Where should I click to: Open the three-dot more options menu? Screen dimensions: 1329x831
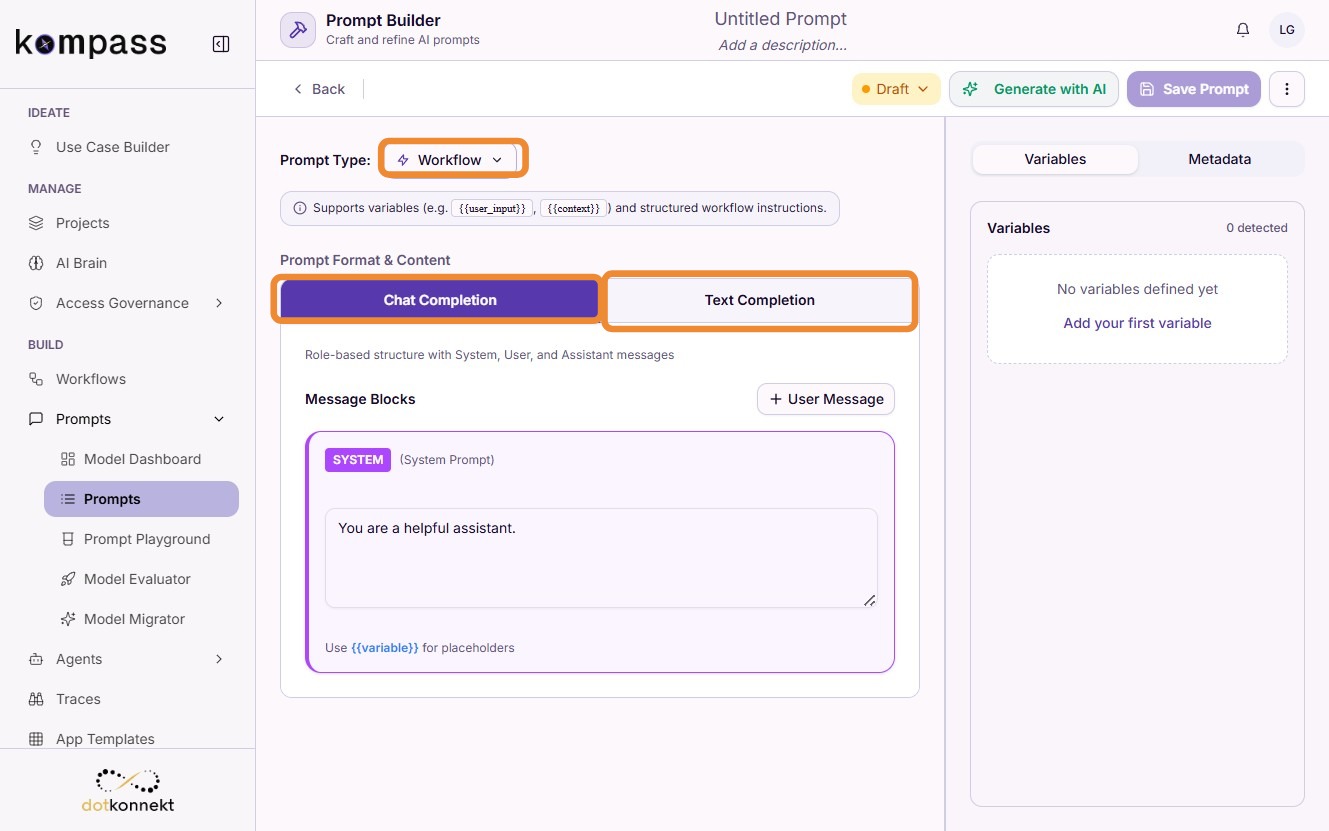pos(1287,89)
